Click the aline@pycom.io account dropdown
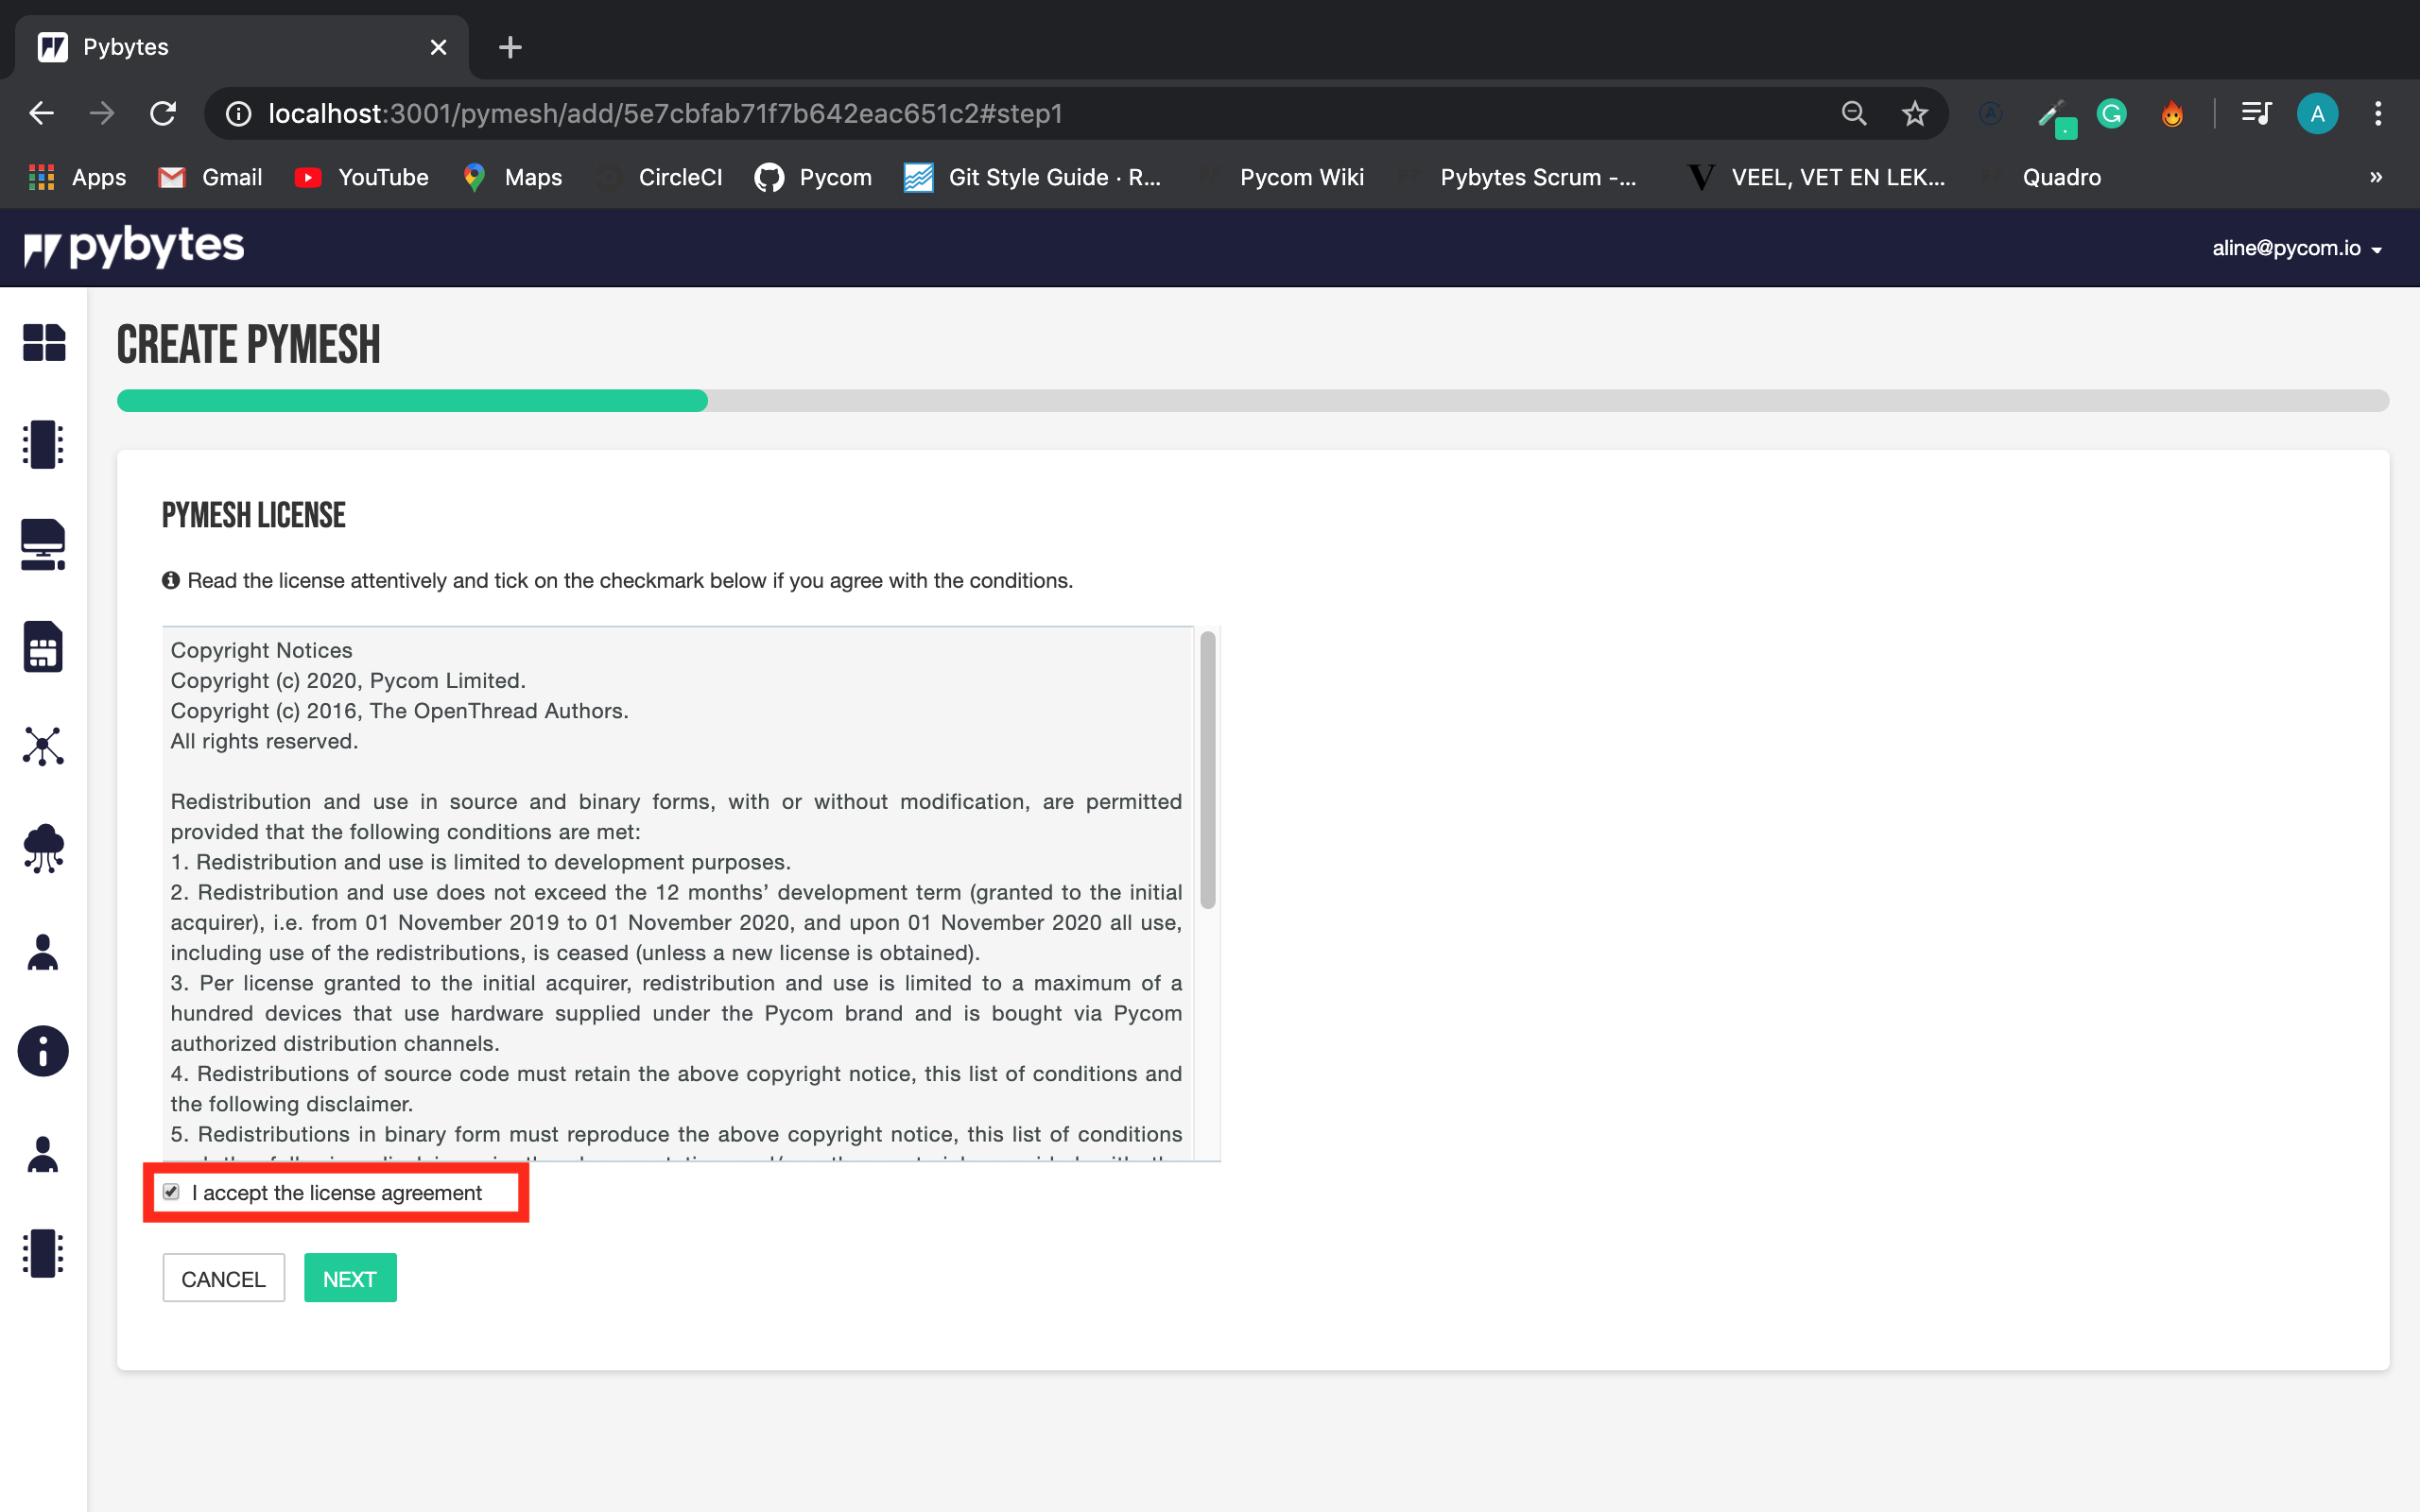 (2298, 248)
